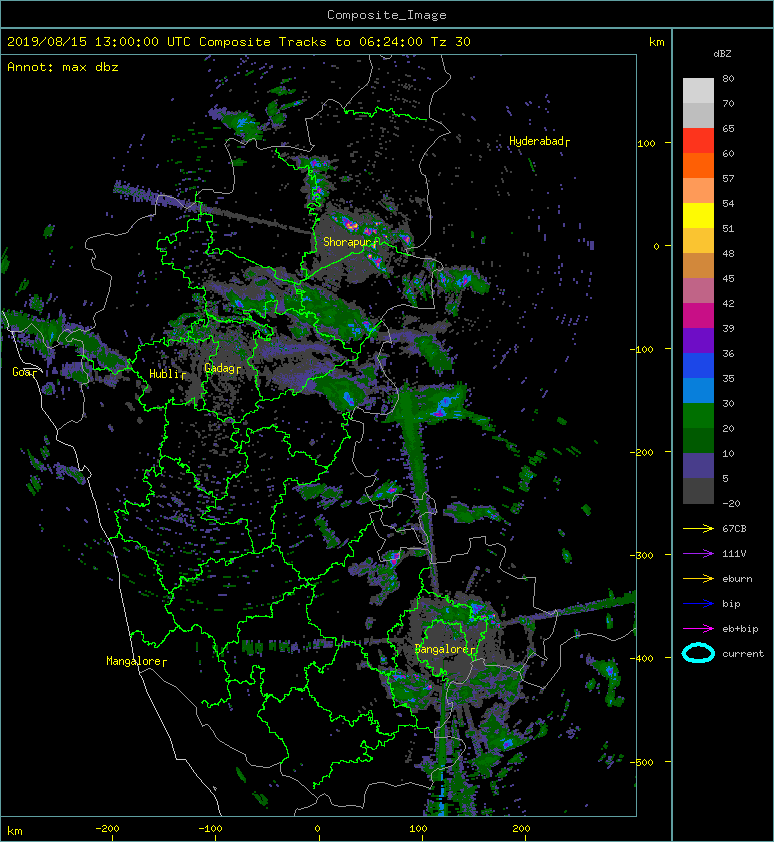Select the Gadag city label
Image resolution: width=774 pixels, height=842 pixels.
coord(220,368)
